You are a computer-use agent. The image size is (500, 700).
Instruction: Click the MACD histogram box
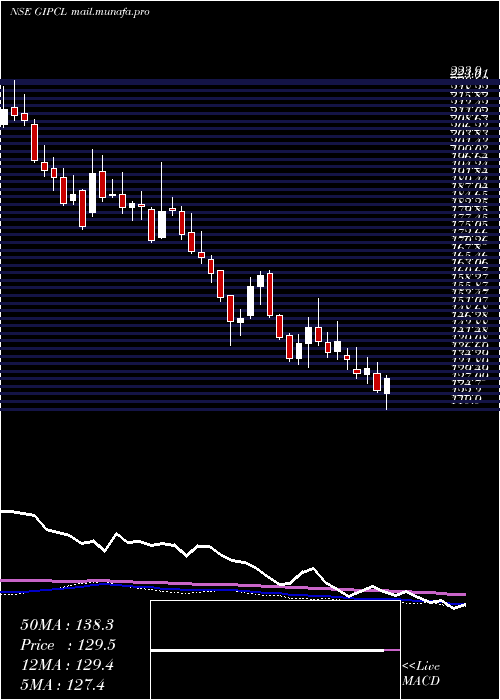click(275, 650)
